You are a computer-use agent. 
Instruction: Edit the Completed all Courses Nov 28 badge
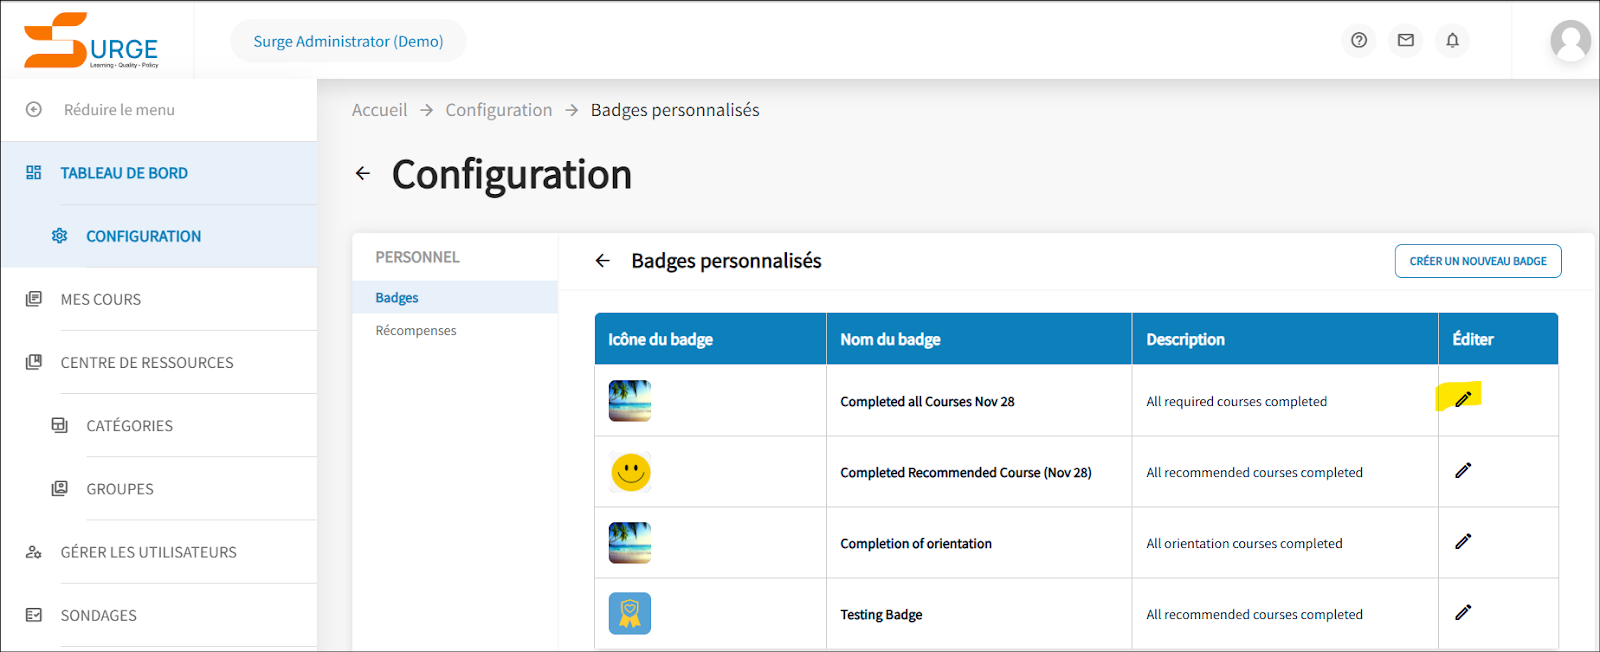[x=1463, y=398]
